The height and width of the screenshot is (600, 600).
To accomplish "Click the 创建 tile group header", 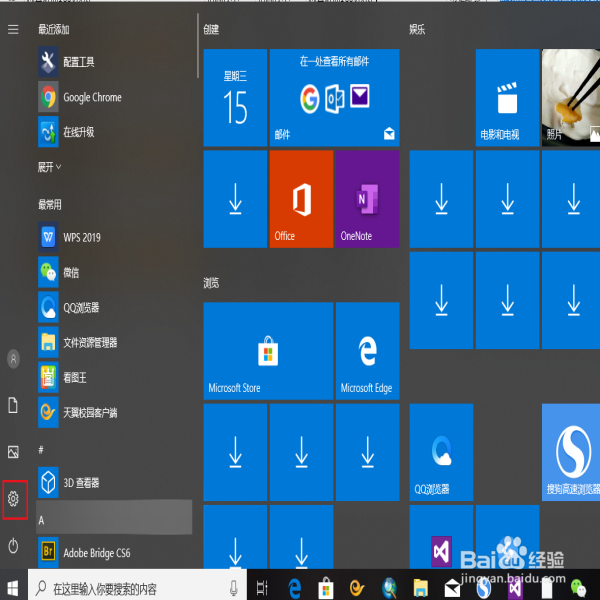I will pyautogui.click(x=211, y=29).
